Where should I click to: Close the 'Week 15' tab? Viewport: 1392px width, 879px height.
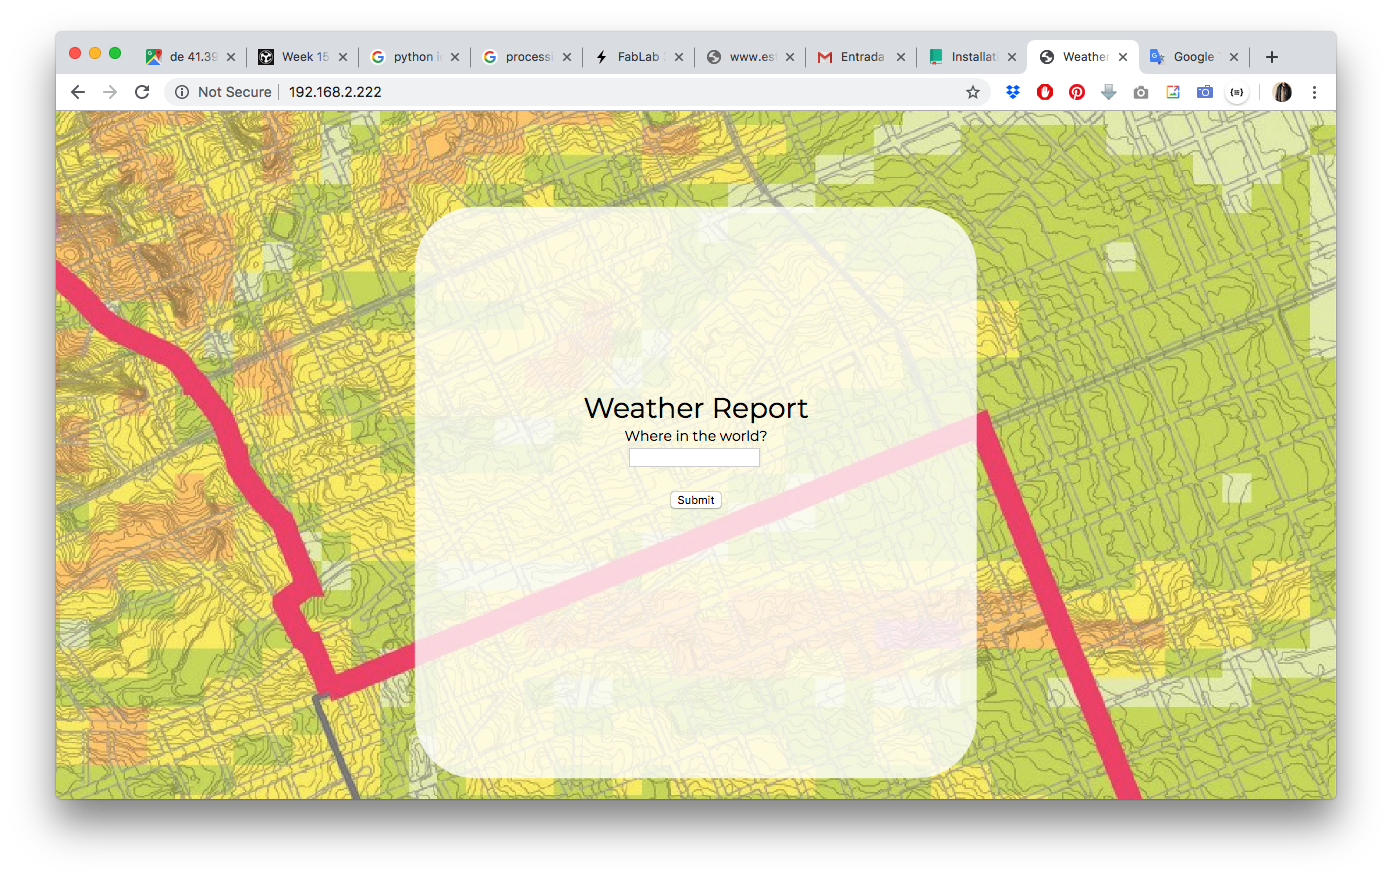[x=343, y=57]
